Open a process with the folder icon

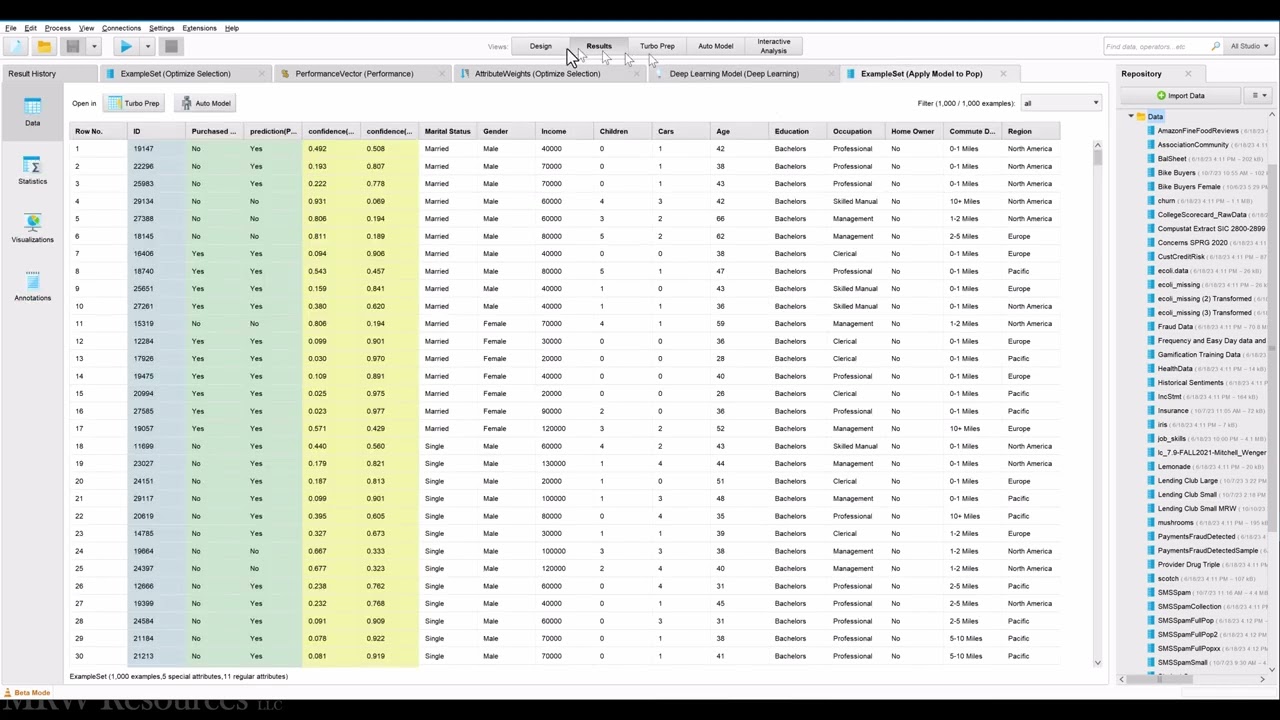point(44,46)
